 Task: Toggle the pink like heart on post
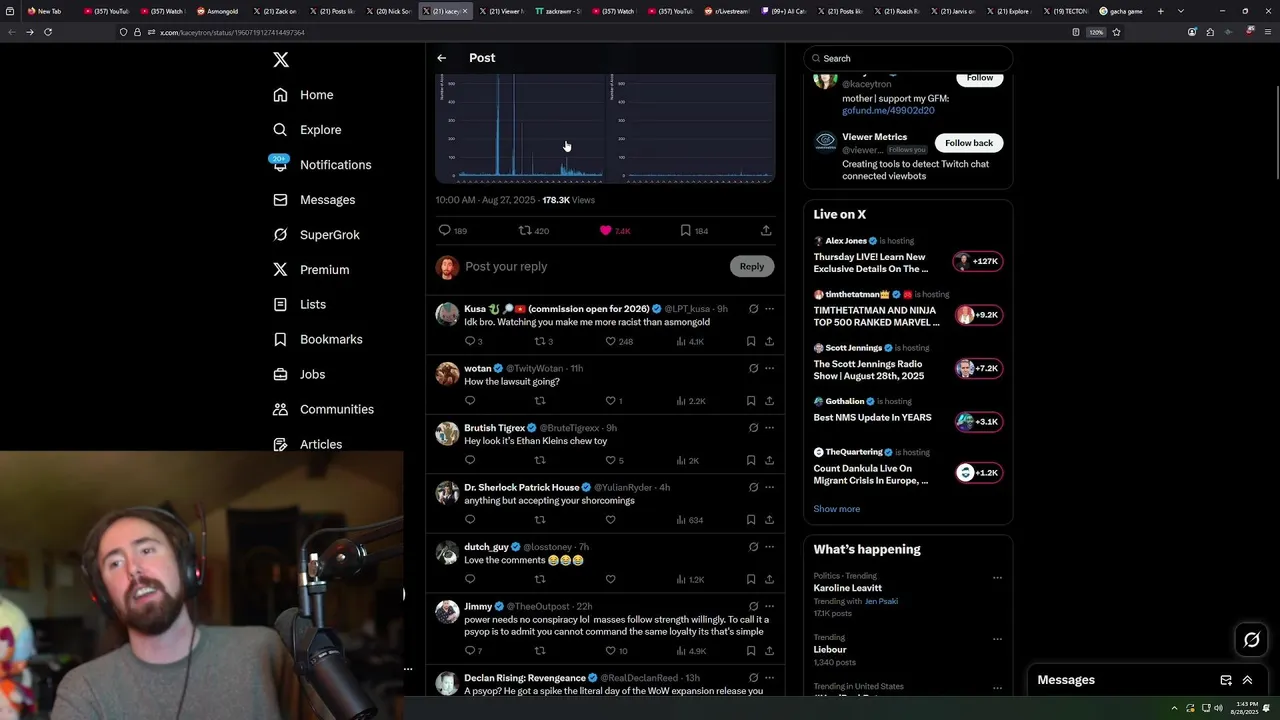(x=605, y=231)
